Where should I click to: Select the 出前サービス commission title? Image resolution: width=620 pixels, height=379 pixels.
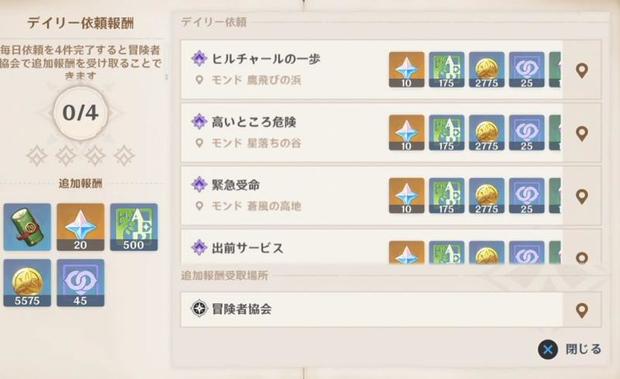(248, 248)
